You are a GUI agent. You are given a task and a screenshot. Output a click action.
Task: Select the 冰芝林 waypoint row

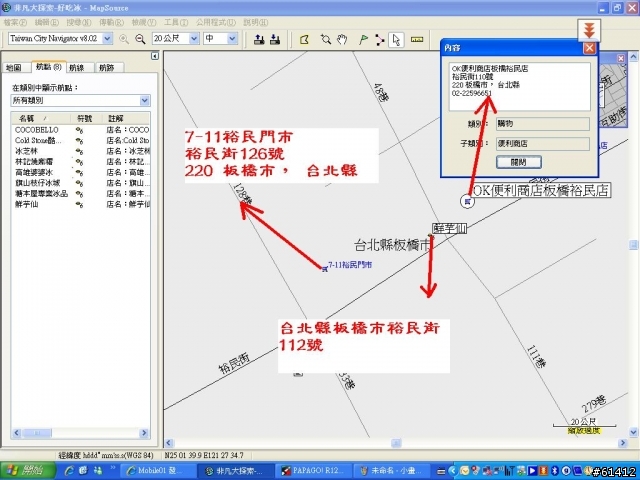81,151
